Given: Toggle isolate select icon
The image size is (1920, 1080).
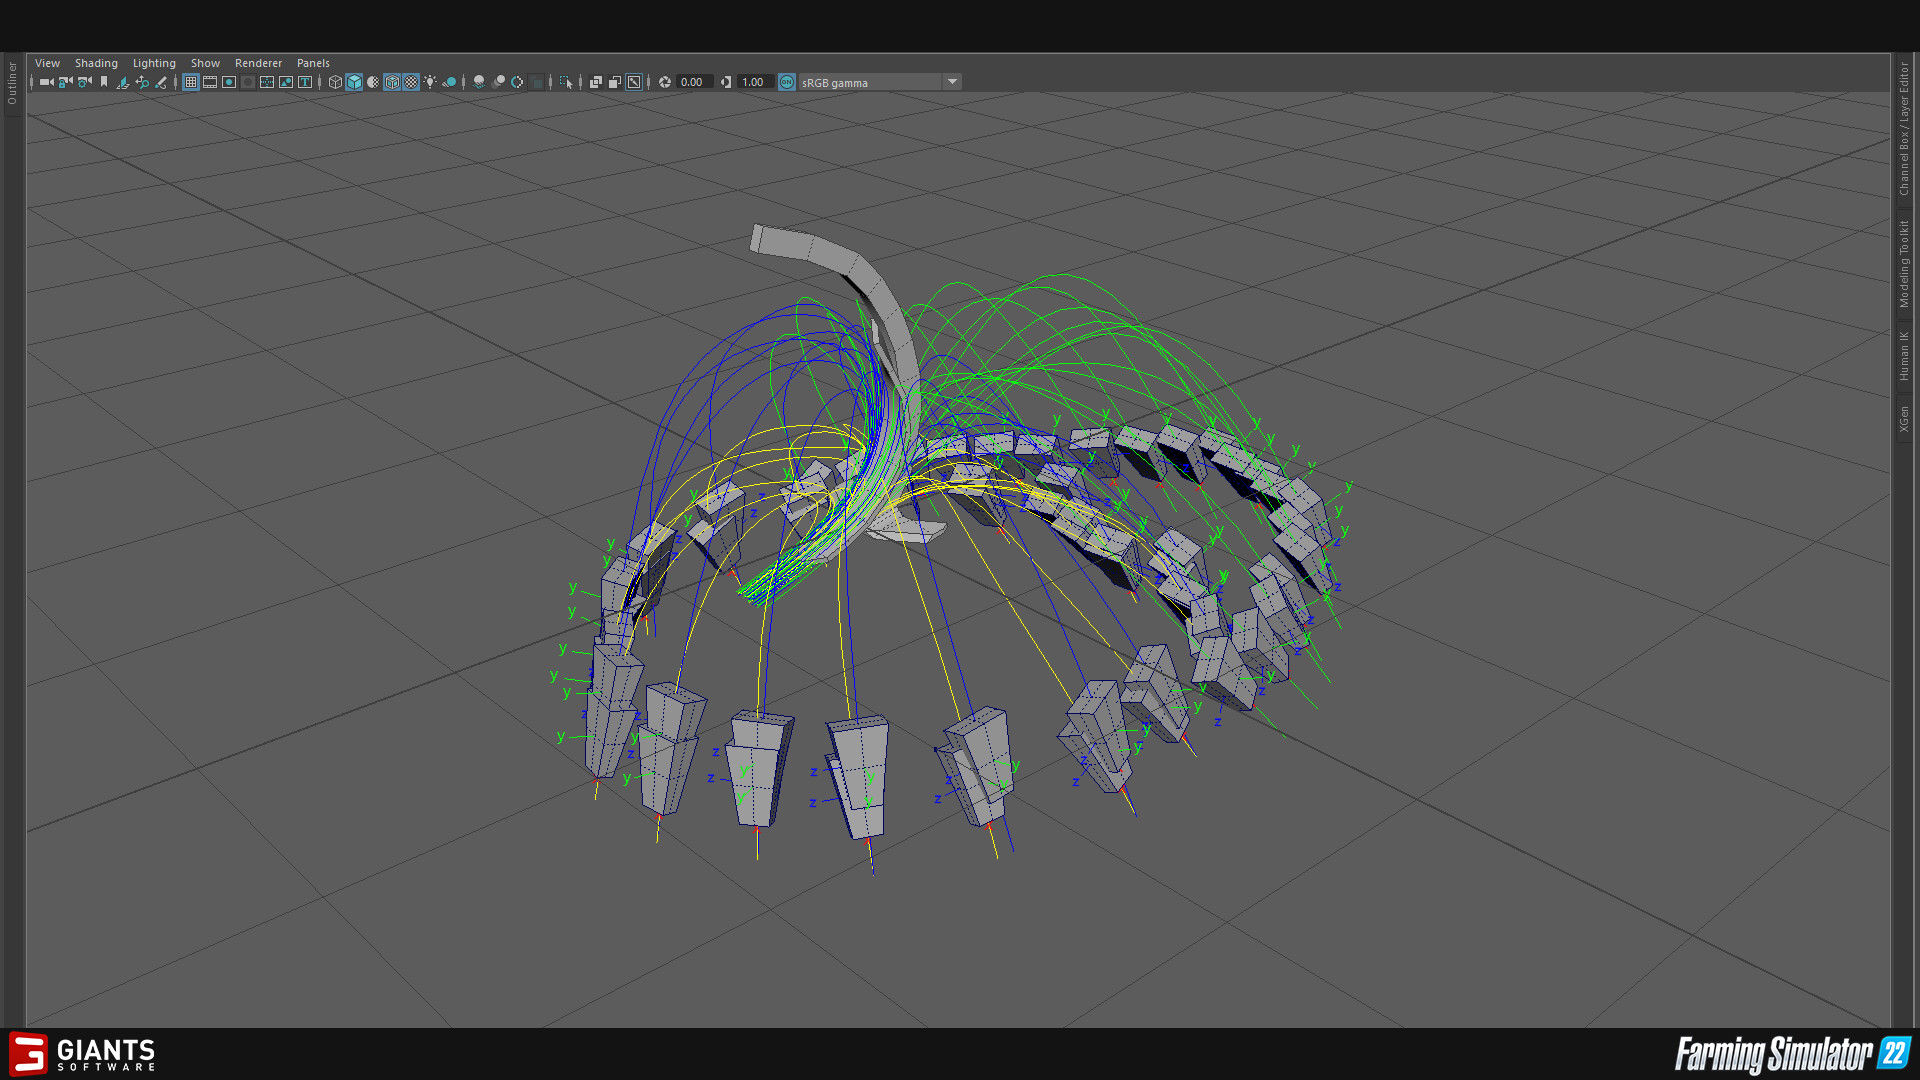Looking at the screenshot, I should [566, 82].
